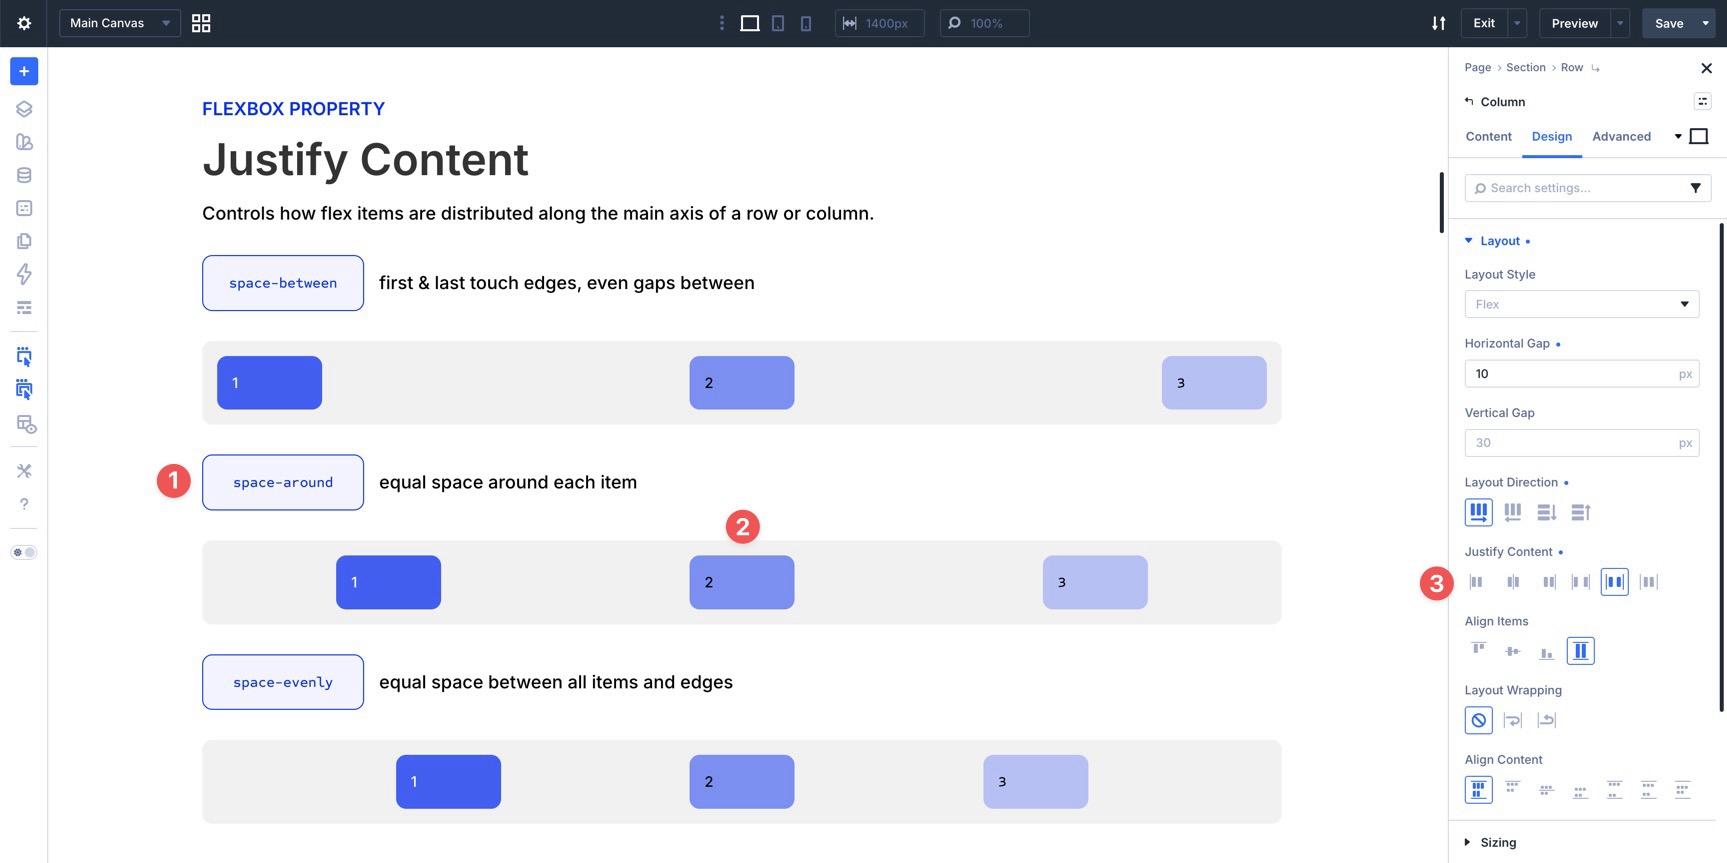Open the help question mark
The width and height of the screenshot is (1727, 863).
(x=24, y=504)
